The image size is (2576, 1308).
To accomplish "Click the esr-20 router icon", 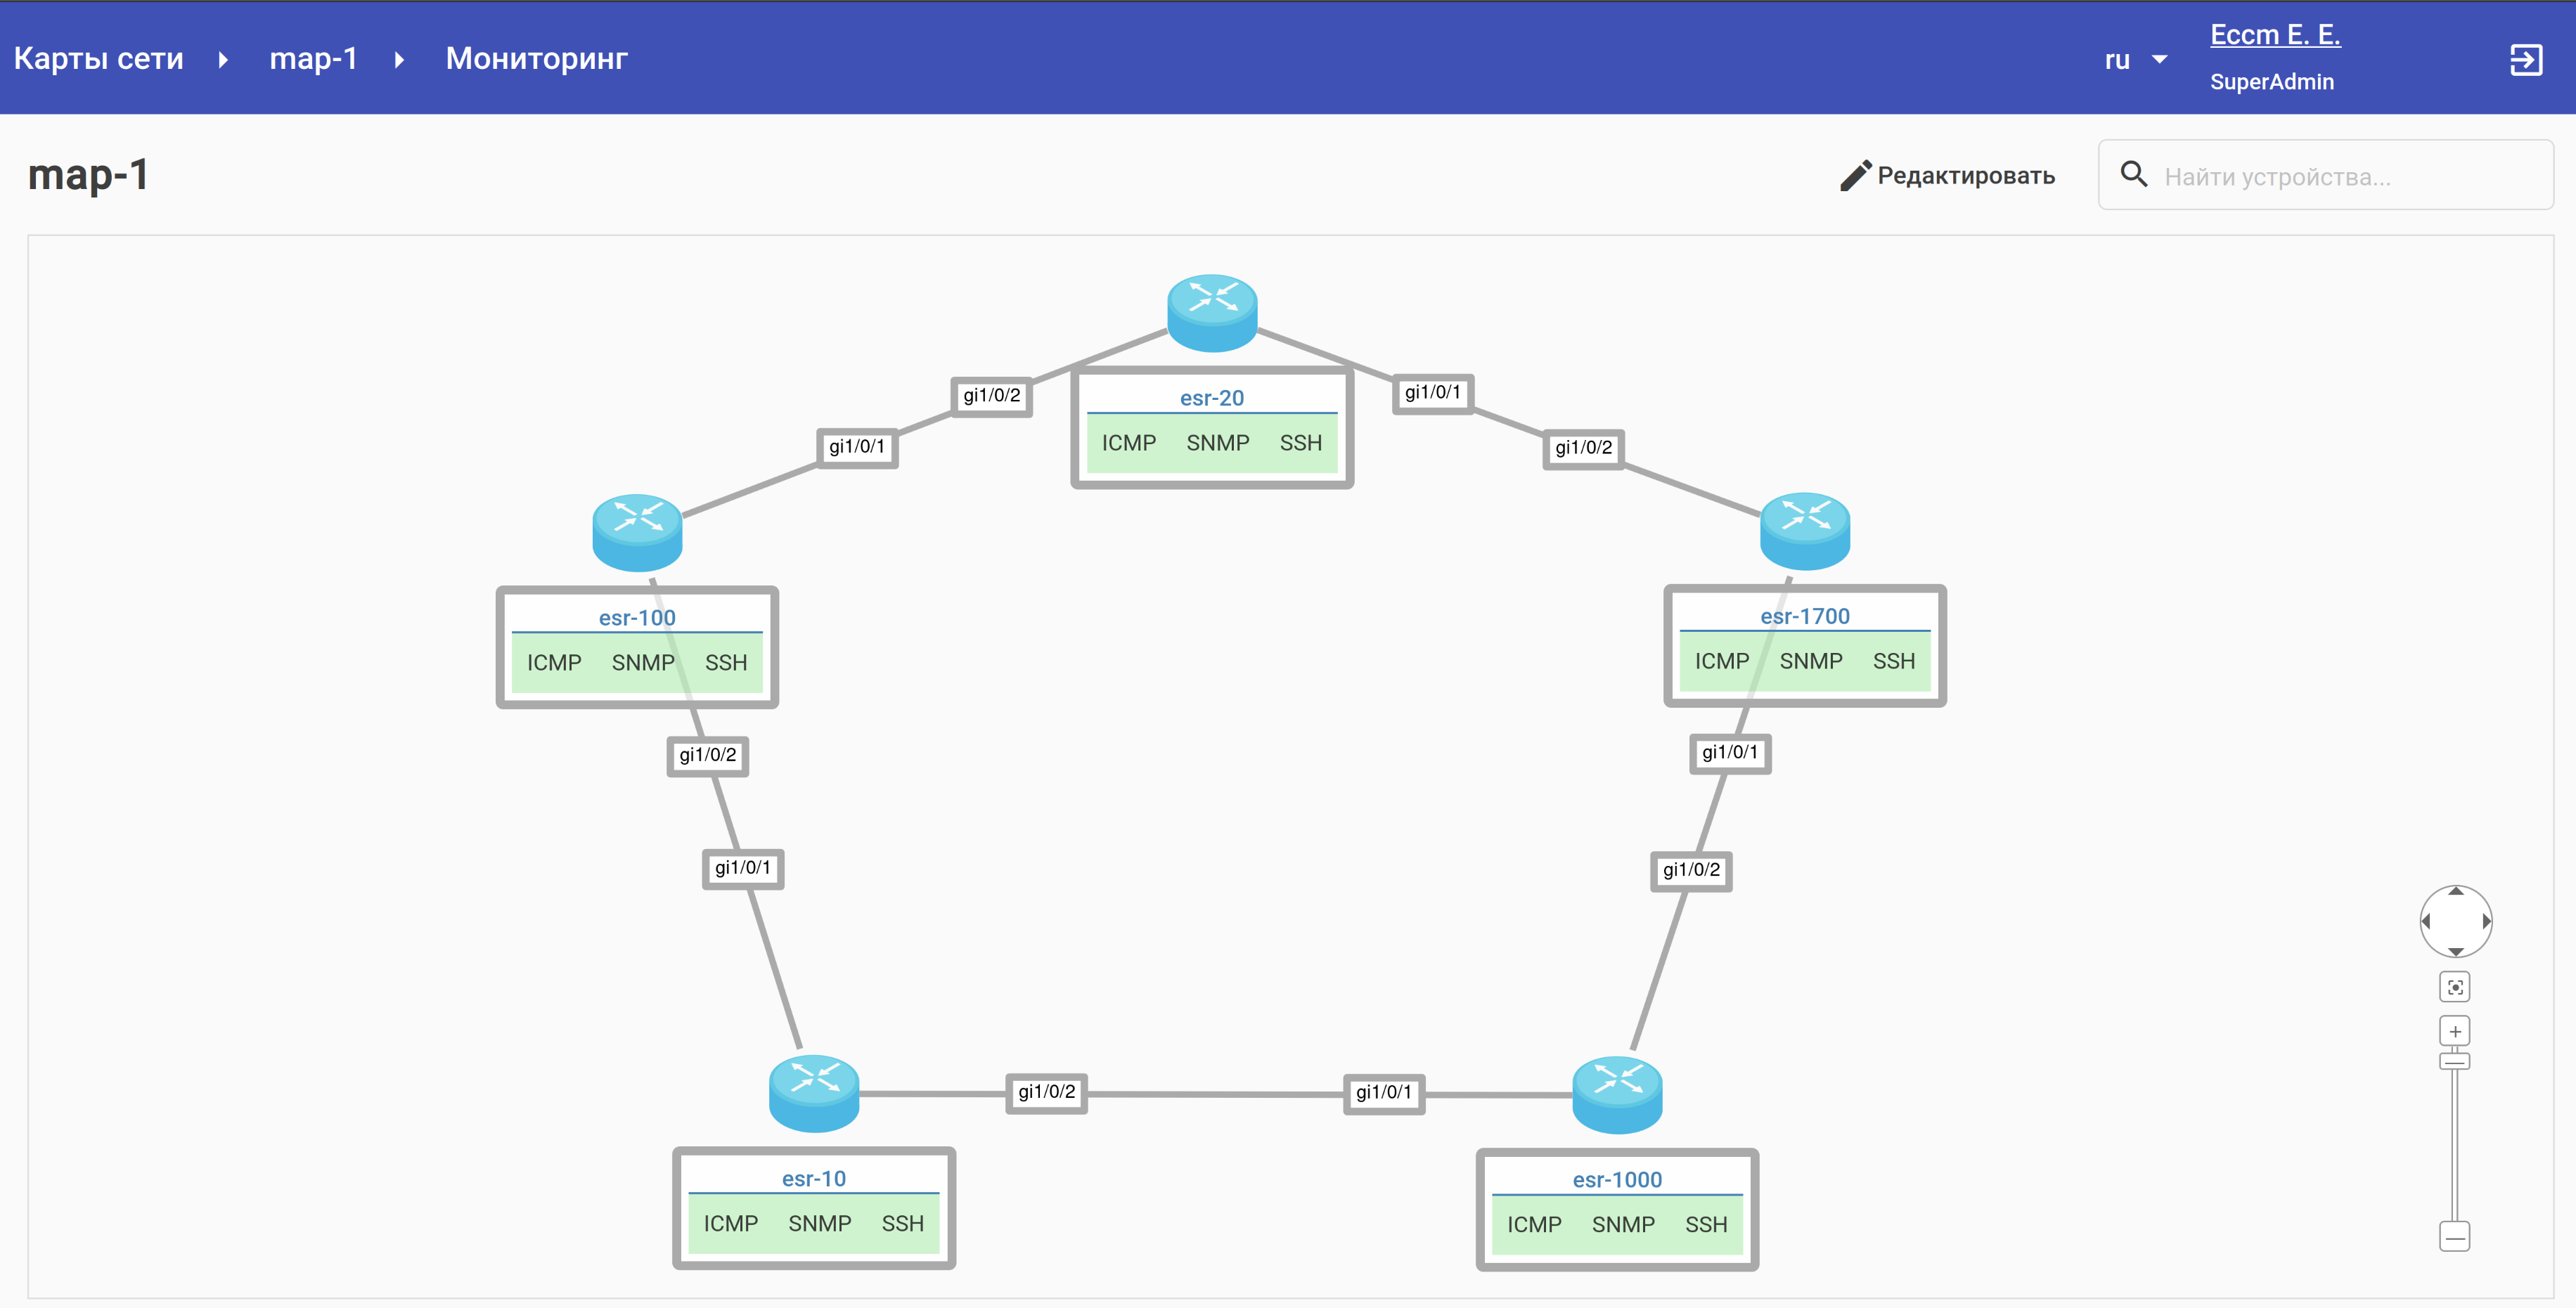I will coord(1212,312).
